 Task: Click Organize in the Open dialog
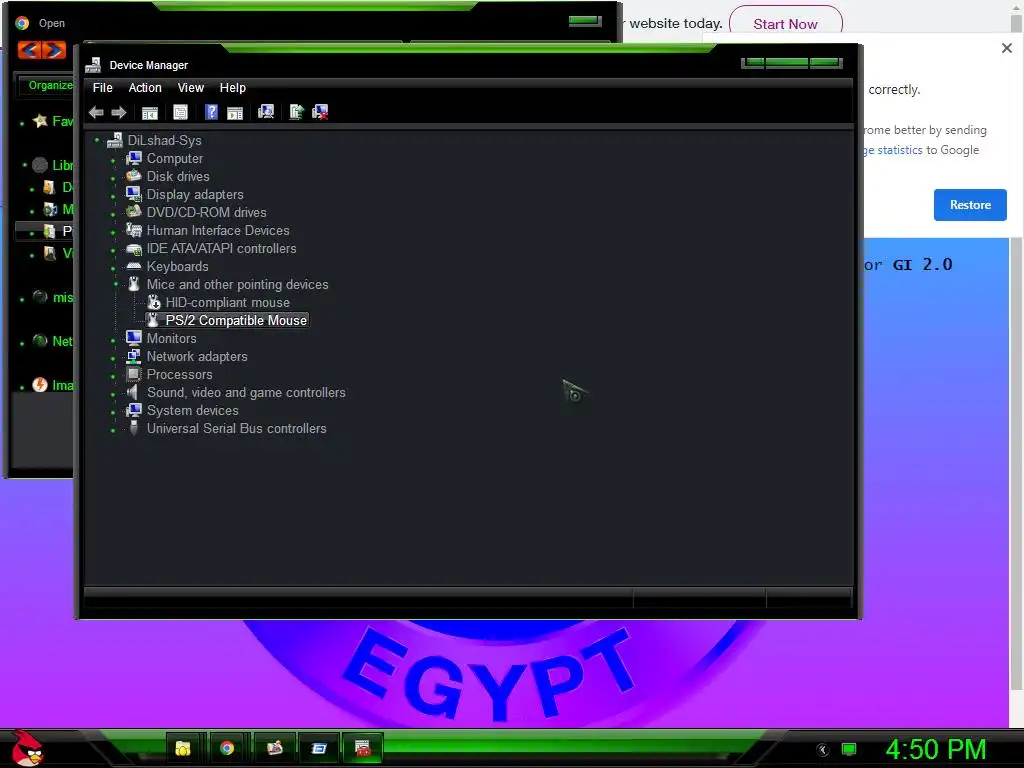coord(50,85)
